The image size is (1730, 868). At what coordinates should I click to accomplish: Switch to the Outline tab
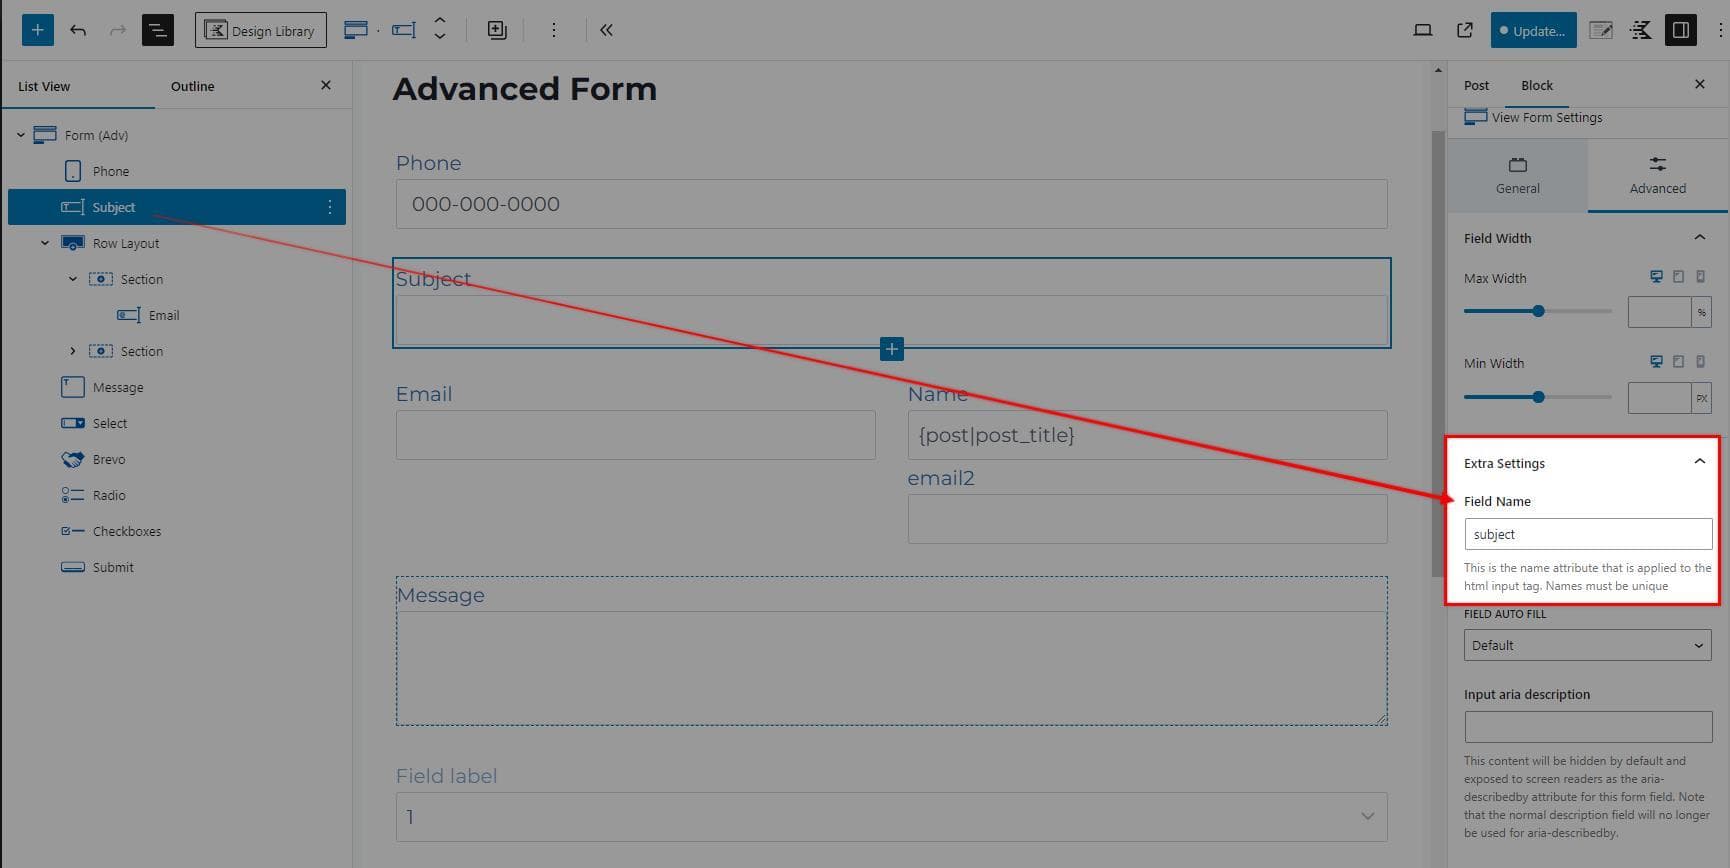pos(192,86)
